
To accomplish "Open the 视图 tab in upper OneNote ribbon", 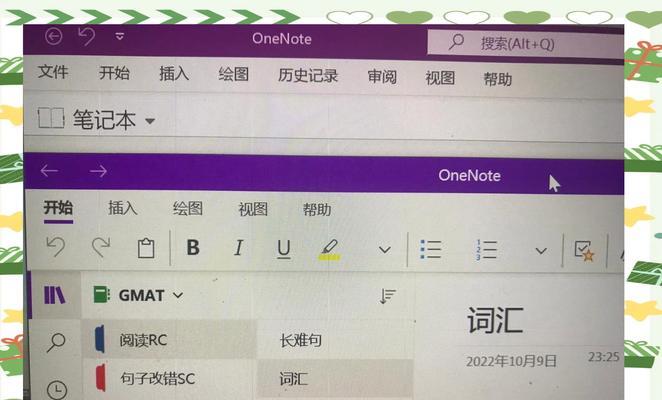I will click(x=440, y=78).
